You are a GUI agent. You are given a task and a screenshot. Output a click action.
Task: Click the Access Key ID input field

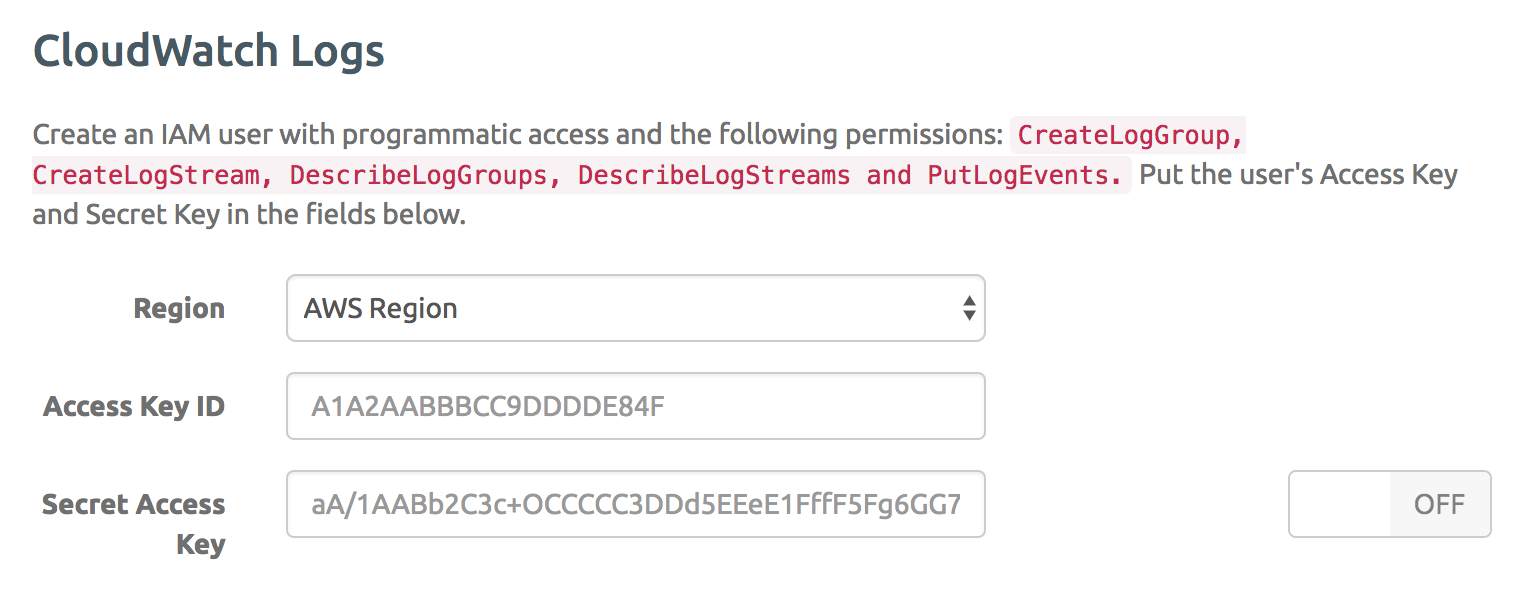click(636, 406)
